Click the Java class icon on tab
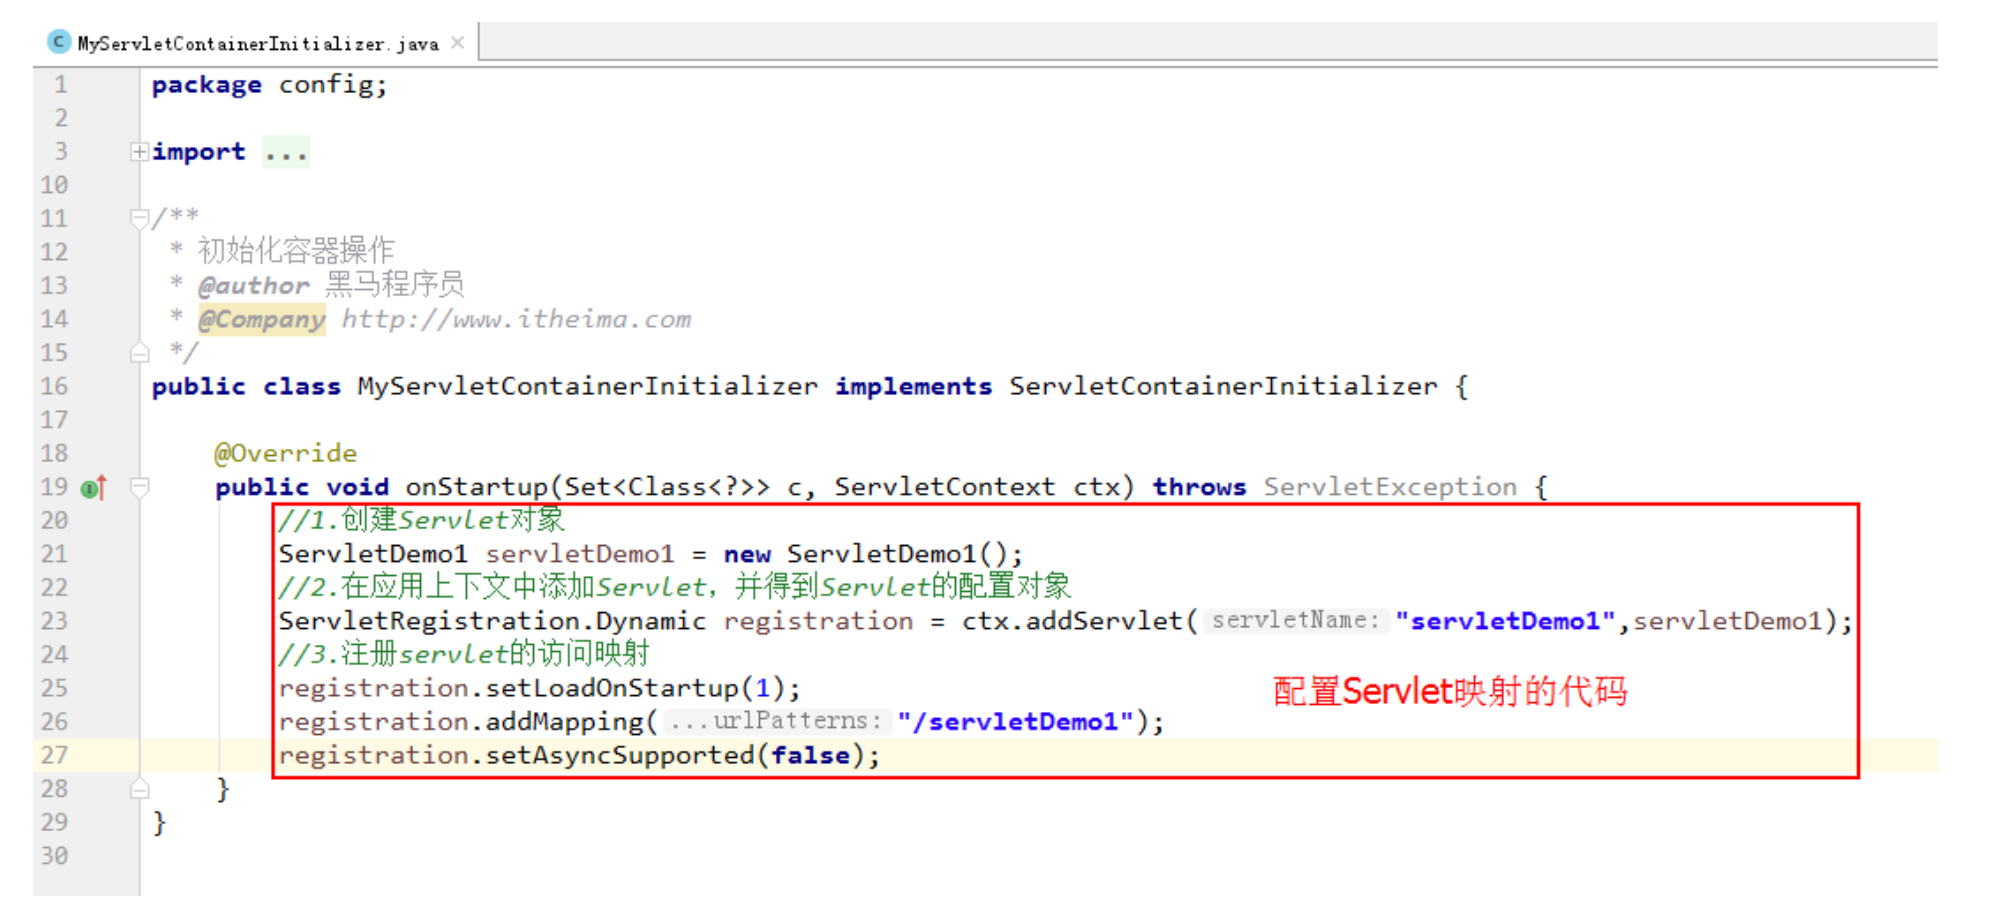This screenshot has width=2004, height=903. (x=59, y=42)
